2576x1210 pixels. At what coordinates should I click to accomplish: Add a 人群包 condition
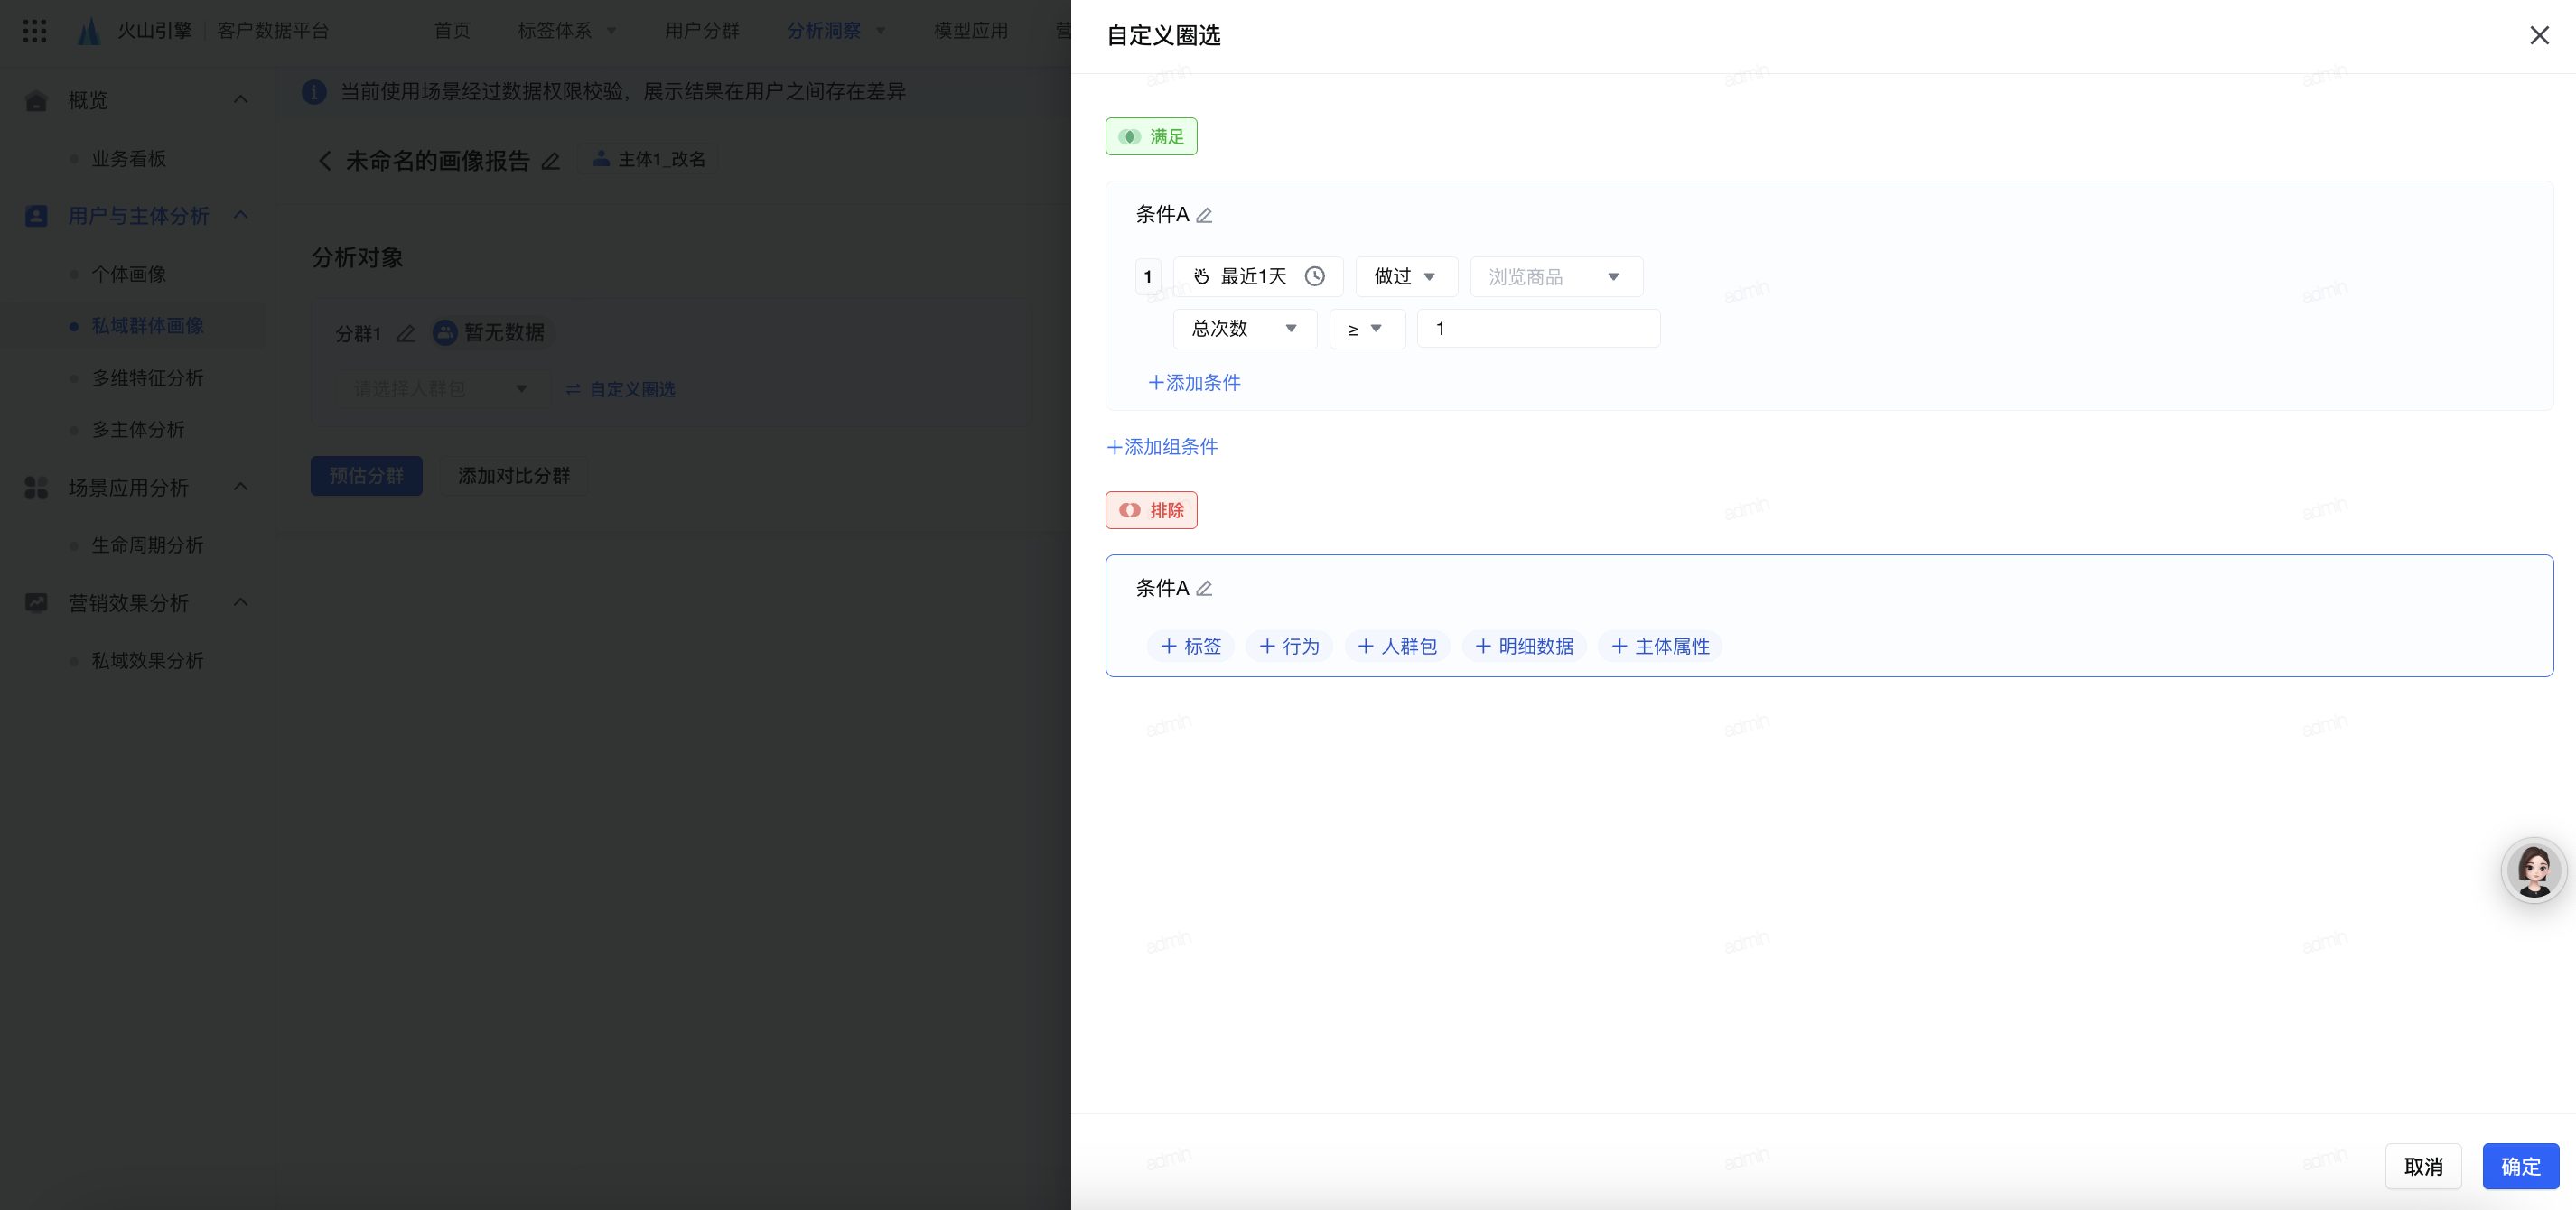click(1397, 646)
